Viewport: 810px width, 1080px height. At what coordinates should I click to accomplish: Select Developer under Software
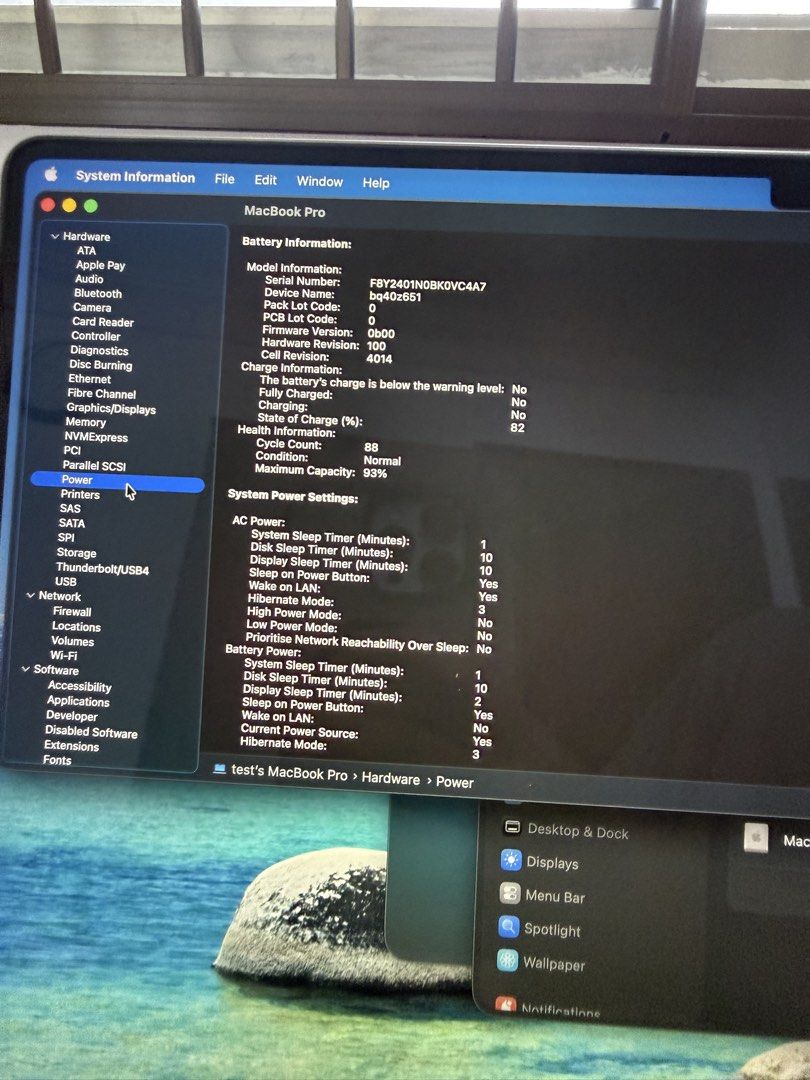coord(72,716)
